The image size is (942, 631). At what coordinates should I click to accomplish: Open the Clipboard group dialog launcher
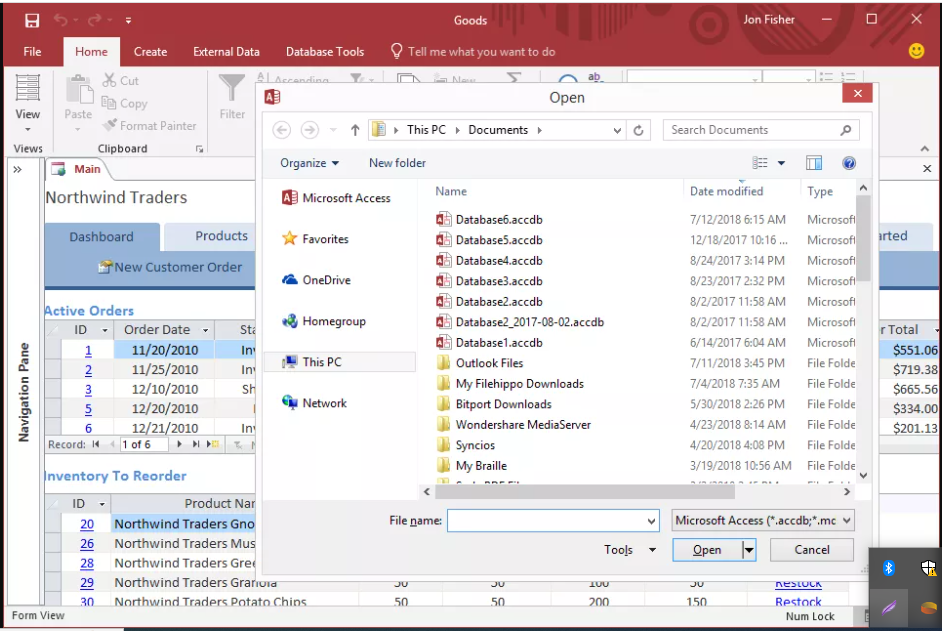coord(199,149)
